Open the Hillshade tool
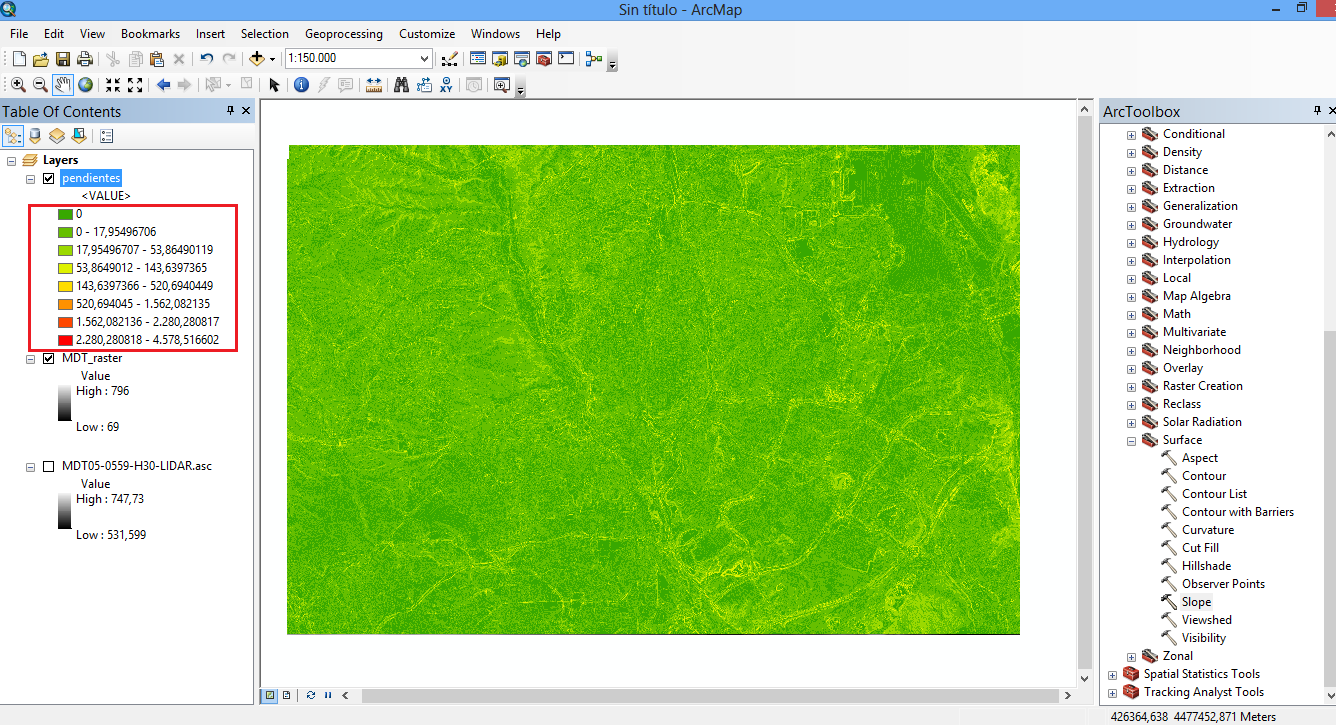 tap(1206, 566)
